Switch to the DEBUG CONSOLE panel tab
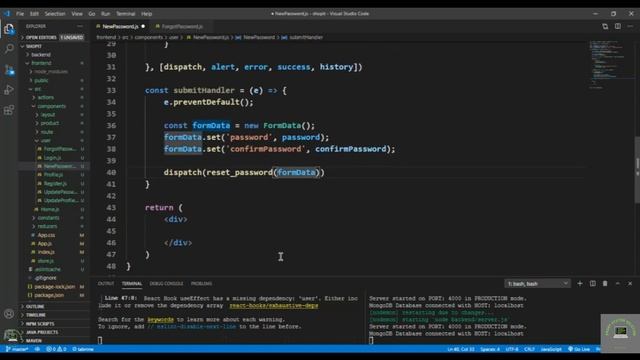This screenshot has height=360, width=640. pyautogui.click(x=166, y=283)
